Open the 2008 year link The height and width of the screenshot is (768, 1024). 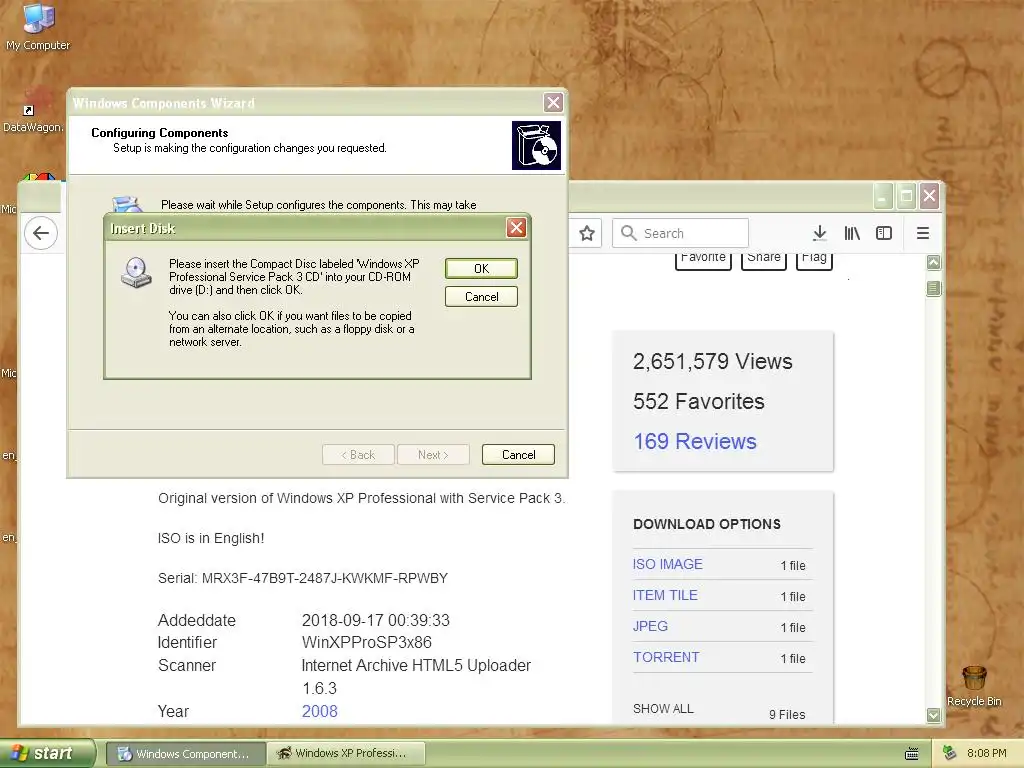(x=319, y=711)
